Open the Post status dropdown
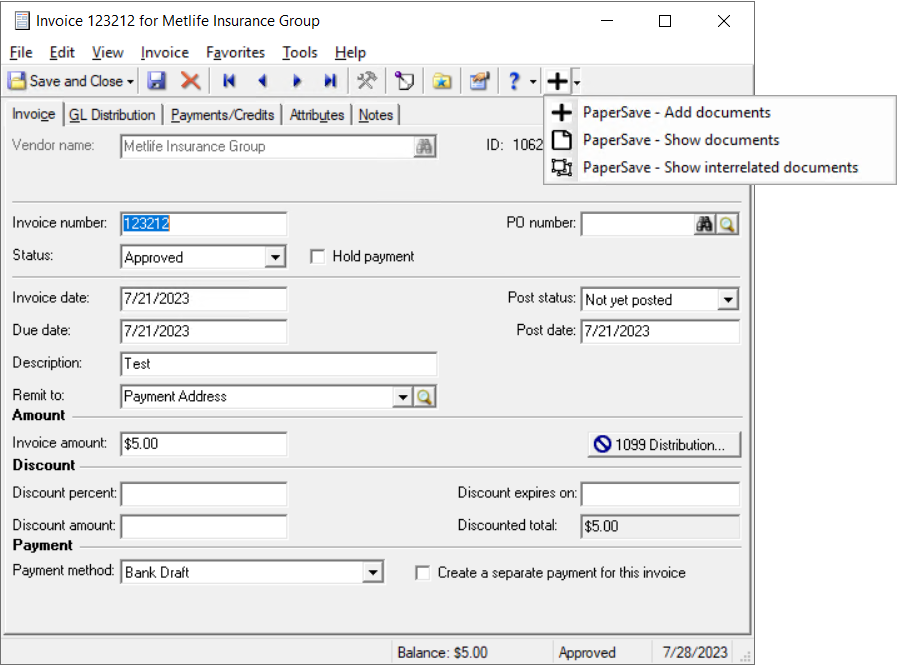 pos(728,300)
